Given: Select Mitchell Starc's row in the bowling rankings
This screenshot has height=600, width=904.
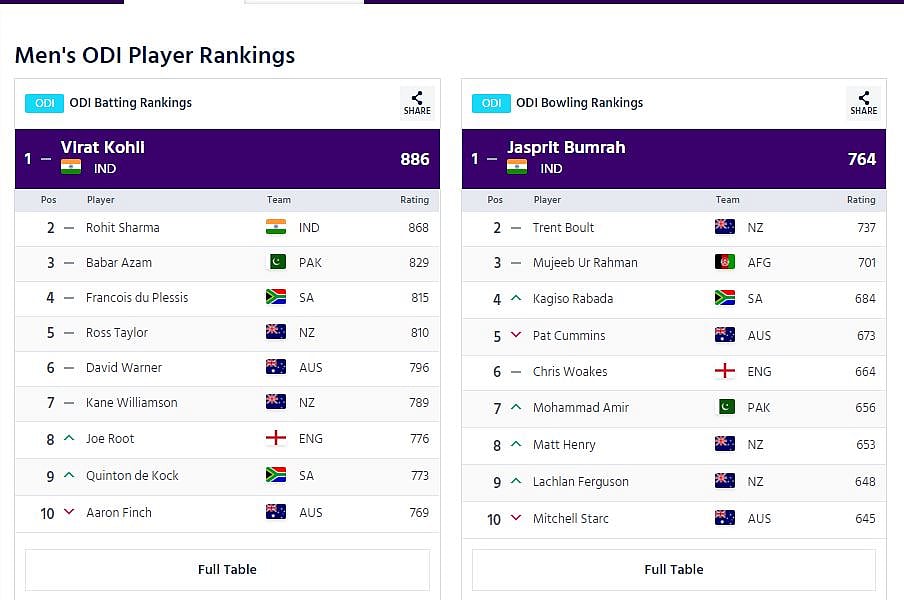Looking at the screenshot, I should (x=674, y=518).
